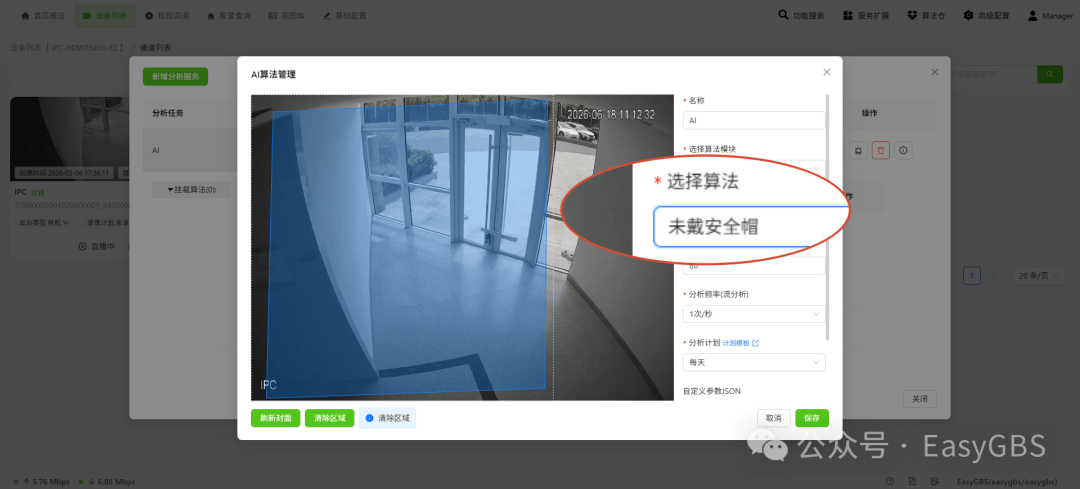Click the document icon in the status bar
The image size is (1080, 489).
(911, 481)
